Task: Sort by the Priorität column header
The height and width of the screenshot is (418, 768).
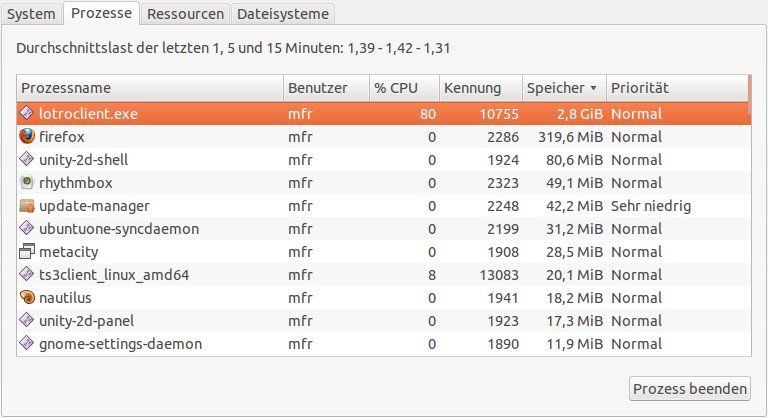Action: click(678, 88)
